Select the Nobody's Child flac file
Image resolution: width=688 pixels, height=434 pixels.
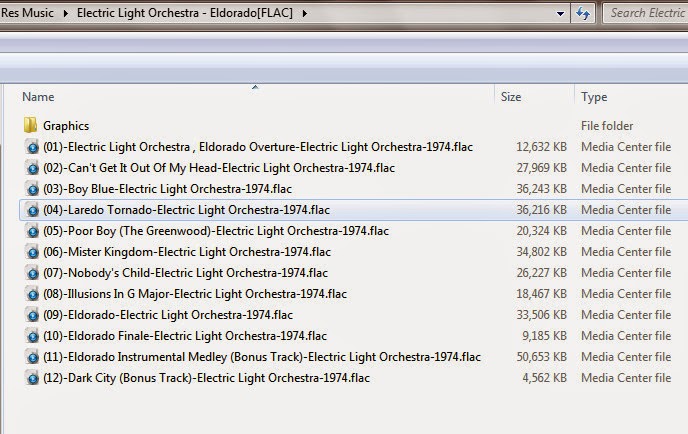coord(187,273)
